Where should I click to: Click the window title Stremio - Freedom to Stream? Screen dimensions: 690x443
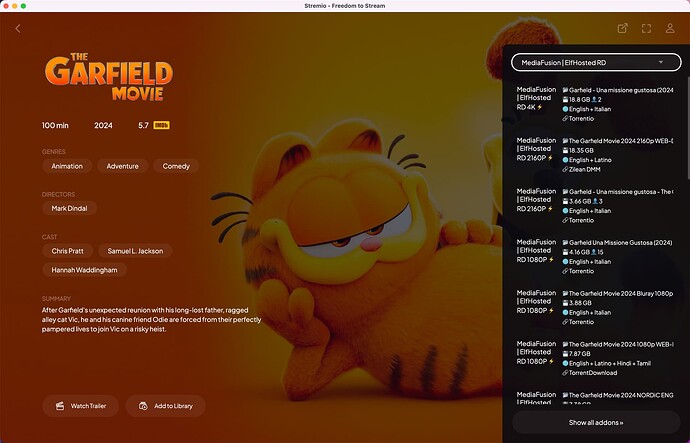pos(345,6)
